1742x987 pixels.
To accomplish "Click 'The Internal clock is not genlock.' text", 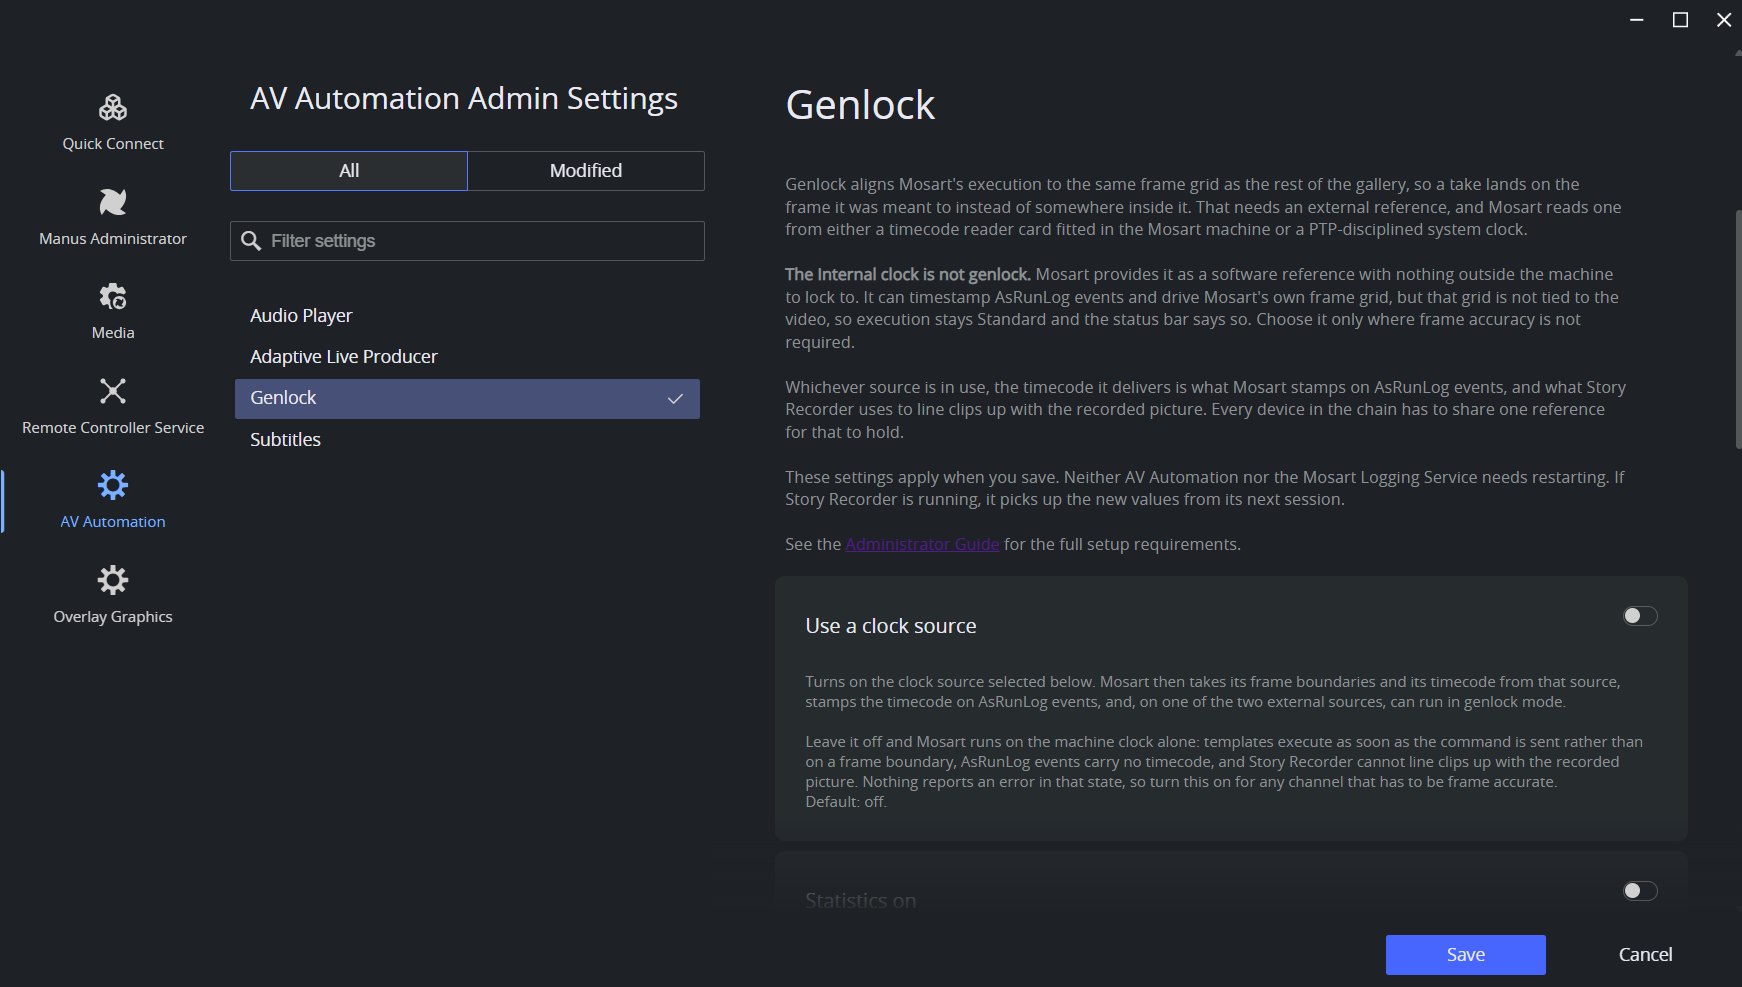I will click(x=908, y=274).
